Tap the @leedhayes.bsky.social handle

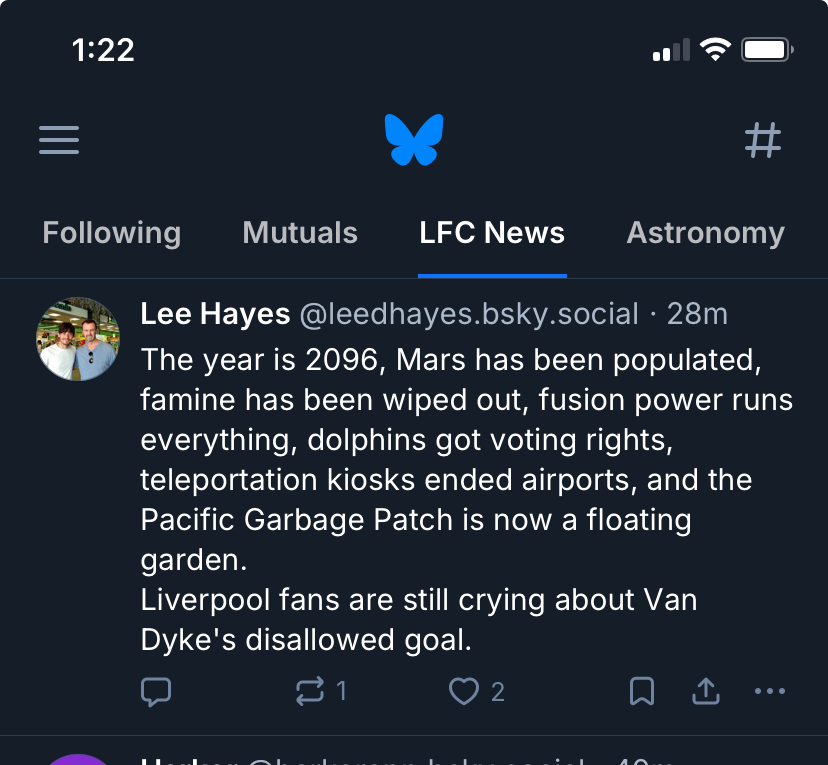coord(469,314)
